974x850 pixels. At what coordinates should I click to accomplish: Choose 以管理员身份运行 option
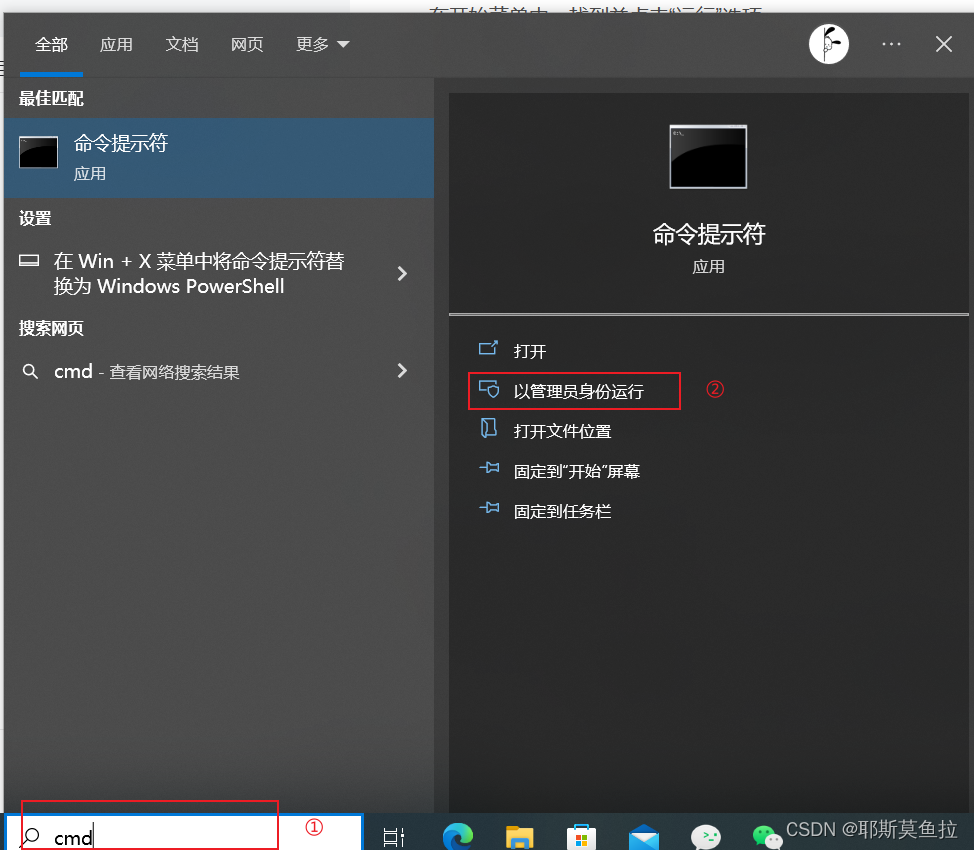tap(578, 391)
